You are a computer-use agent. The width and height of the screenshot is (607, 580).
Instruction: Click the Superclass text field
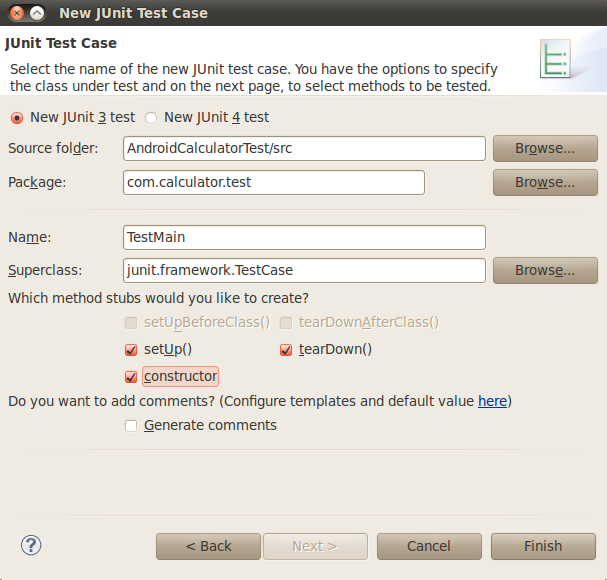click(x=303, y=270)
